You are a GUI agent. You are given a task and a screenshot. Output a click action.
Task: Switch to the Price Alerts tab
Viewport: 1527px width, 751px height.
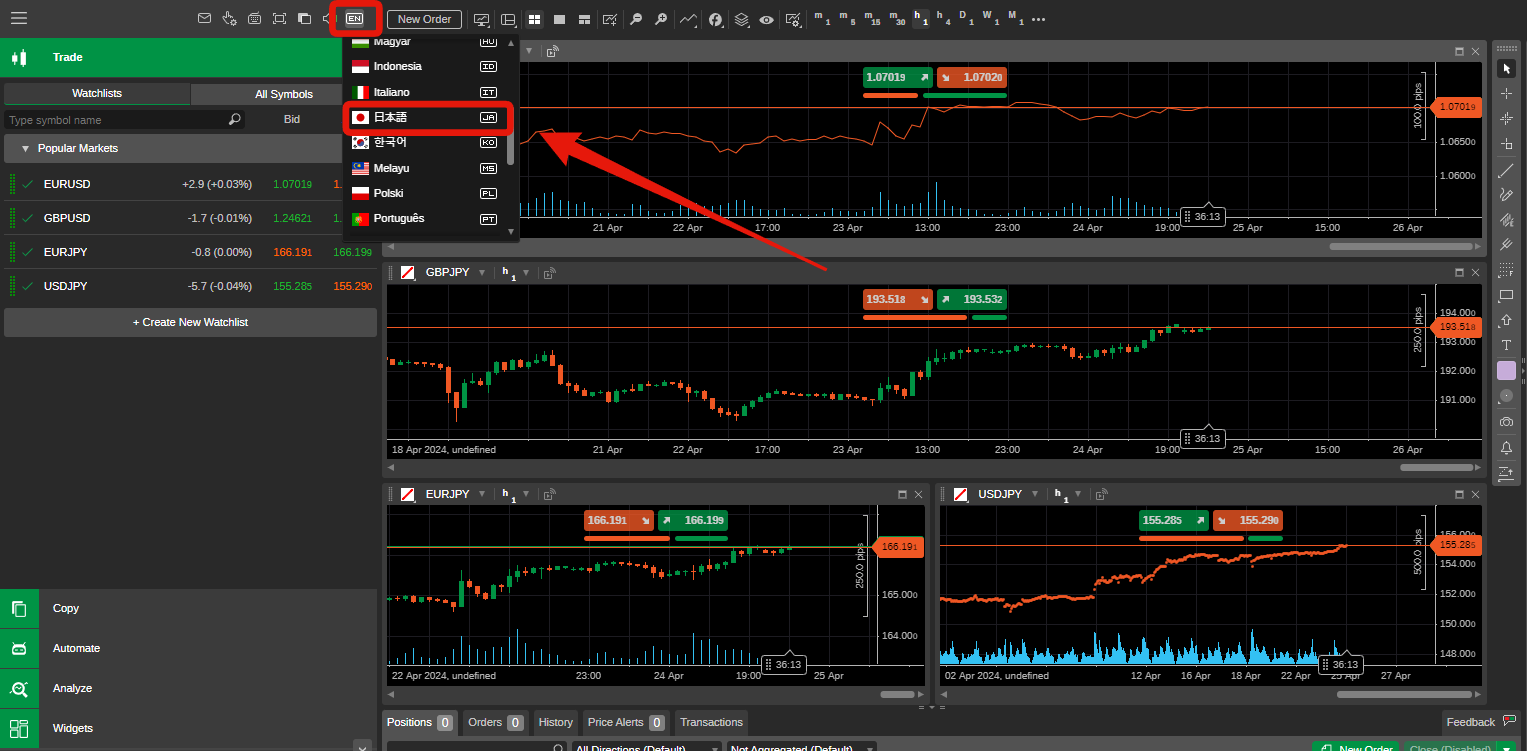coord(626,722)
